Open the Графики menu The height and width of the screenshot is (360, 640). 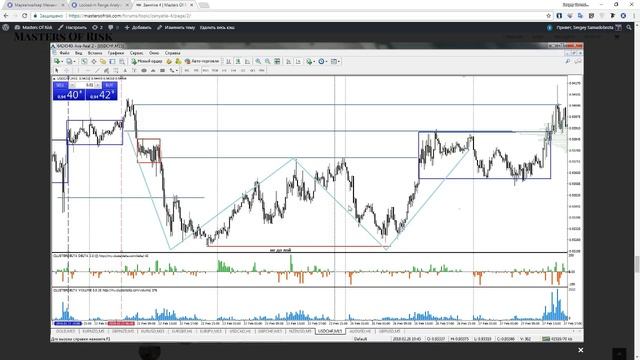coord(116,53)
